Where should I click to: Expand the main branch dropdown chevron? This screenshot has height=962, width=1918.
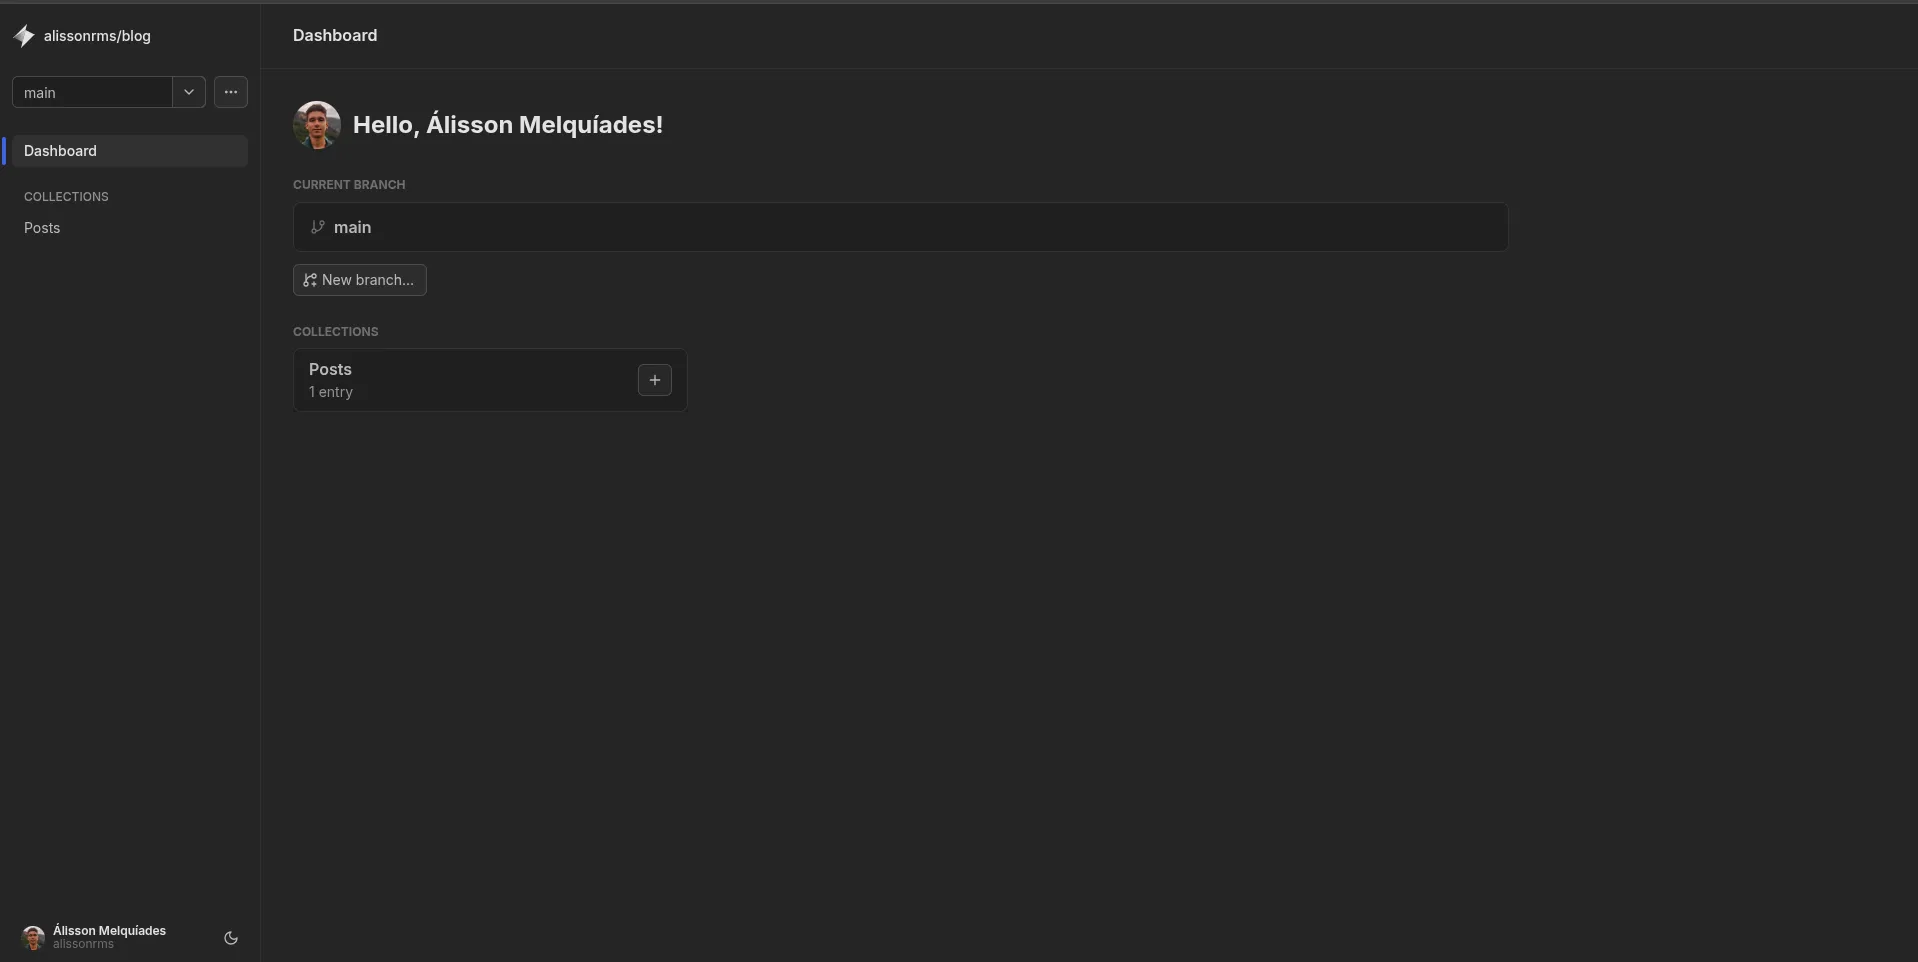[189, 92]
